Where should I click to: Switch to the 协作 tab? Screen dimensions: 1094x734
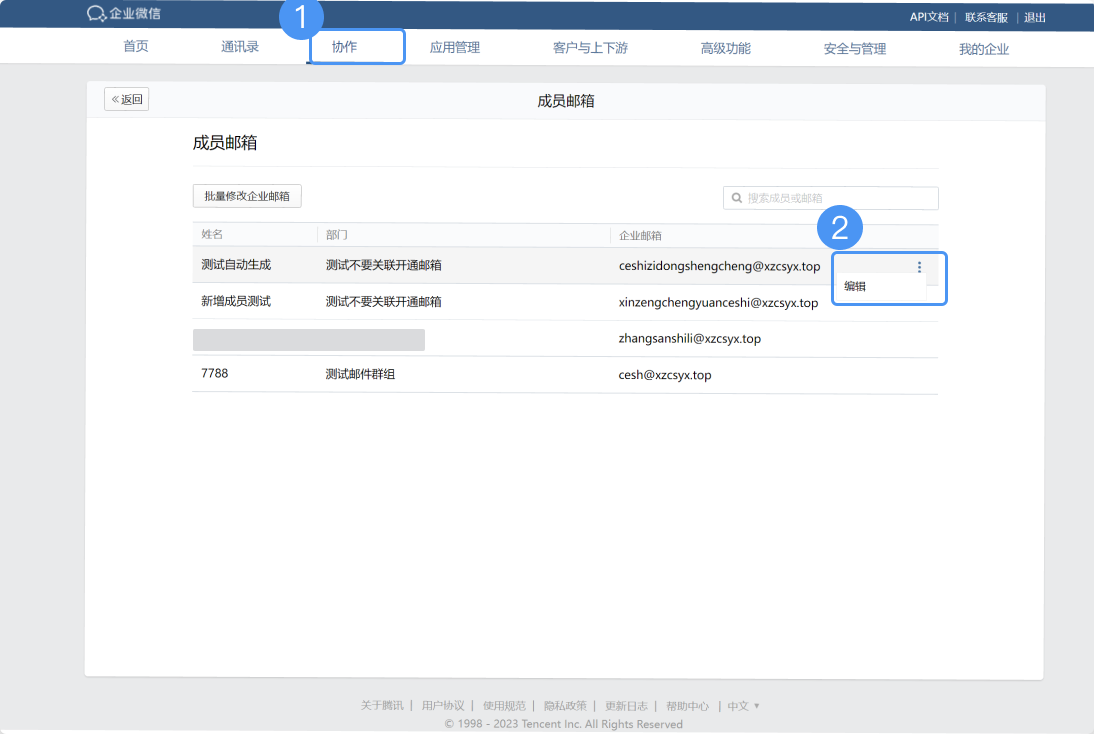click(x=357, y=47)
